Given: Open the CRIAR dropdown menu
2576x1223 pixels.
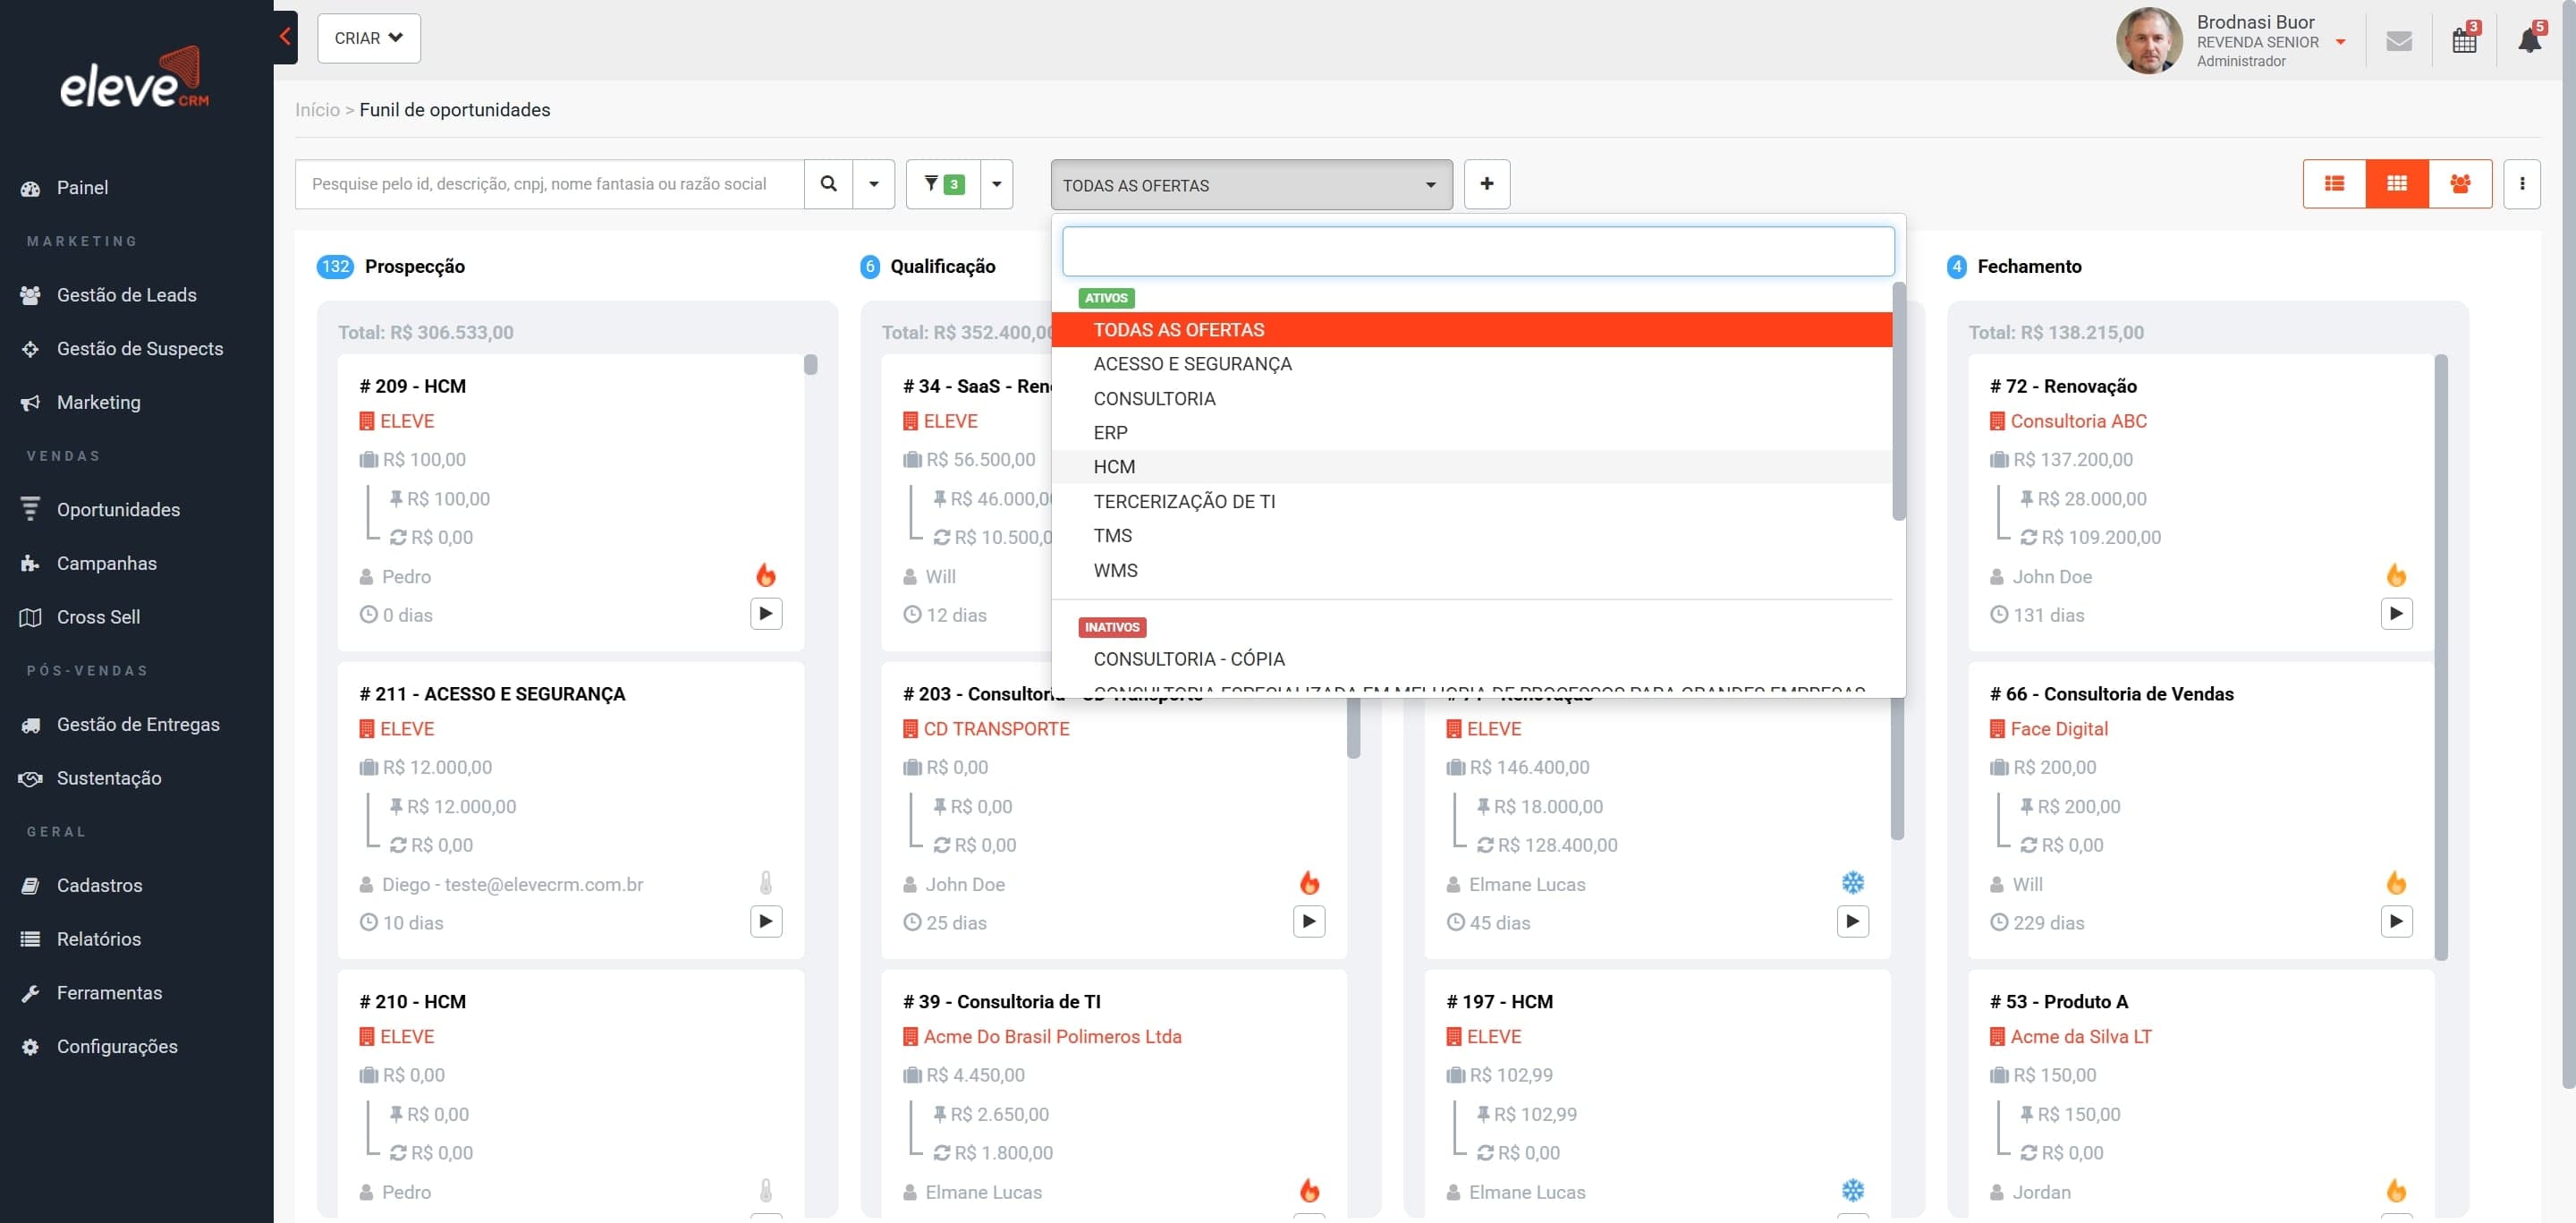Looking at the screenshot, I should point(369,38).
